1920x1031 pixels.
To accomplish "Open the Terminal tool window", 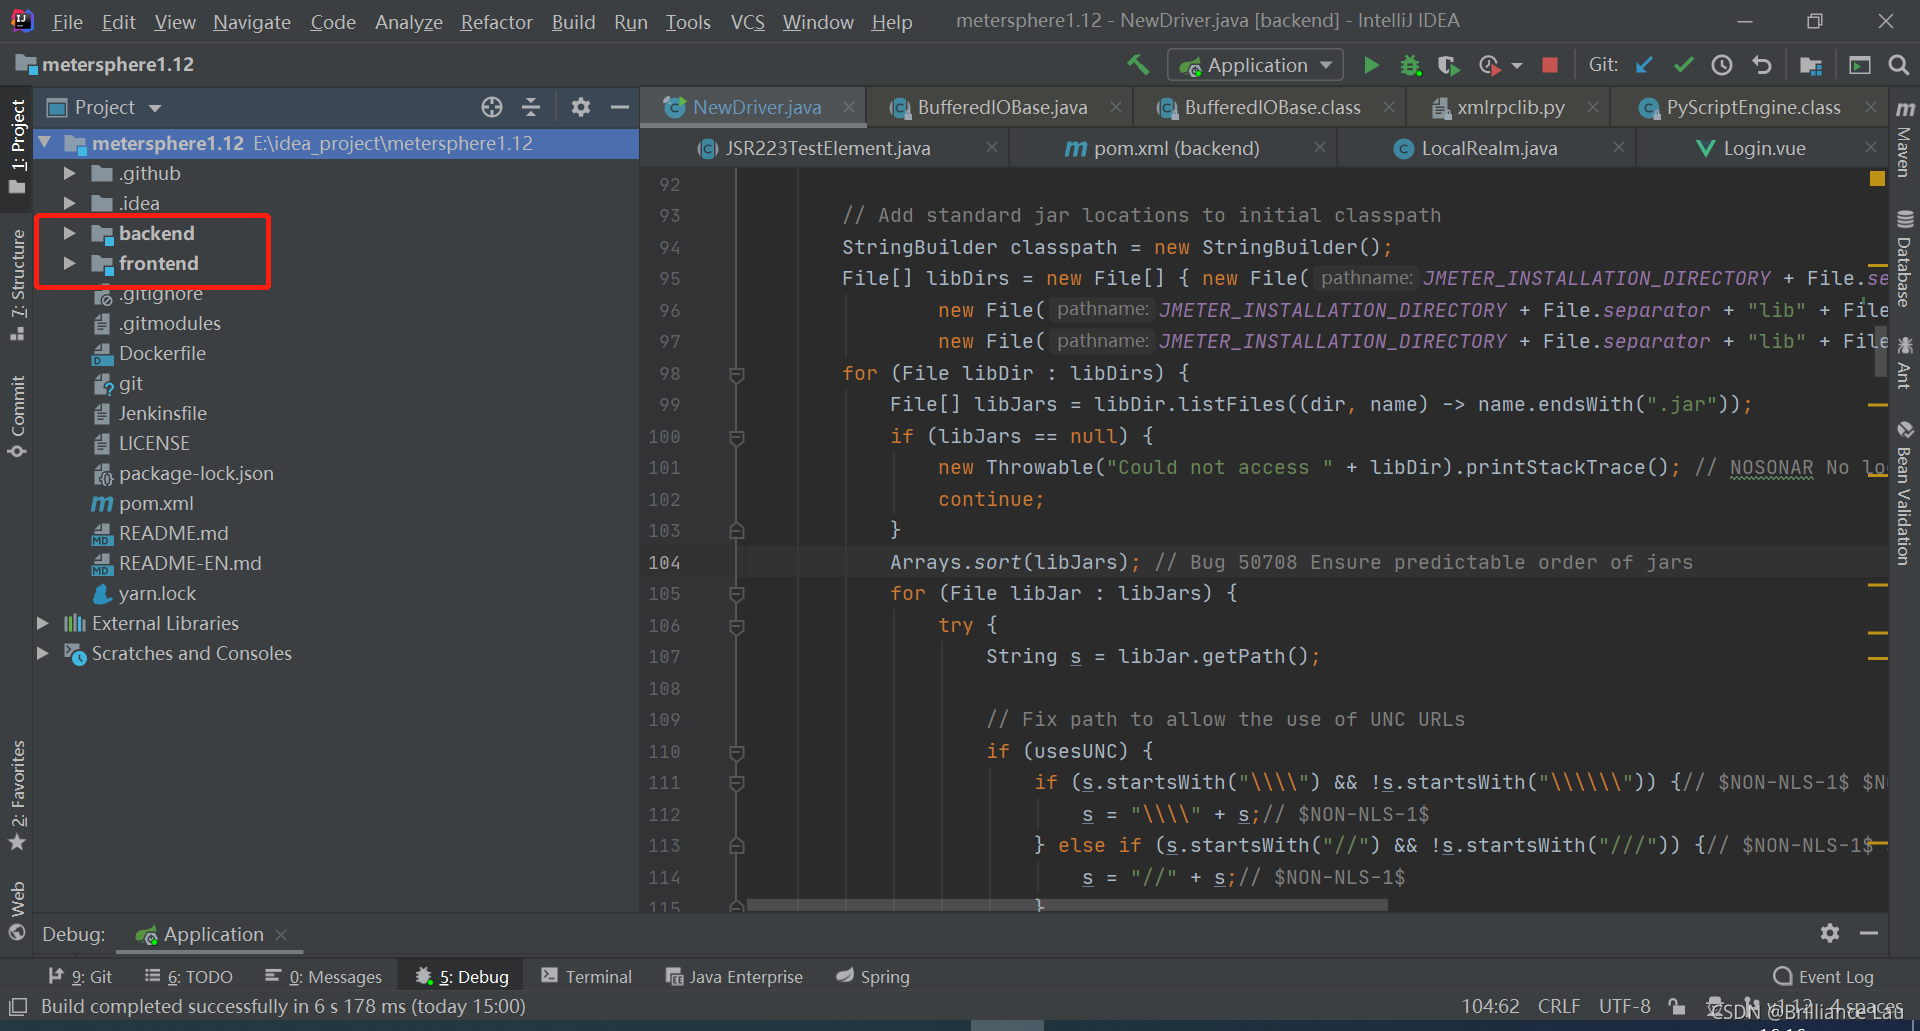I will tap(587, 976).
